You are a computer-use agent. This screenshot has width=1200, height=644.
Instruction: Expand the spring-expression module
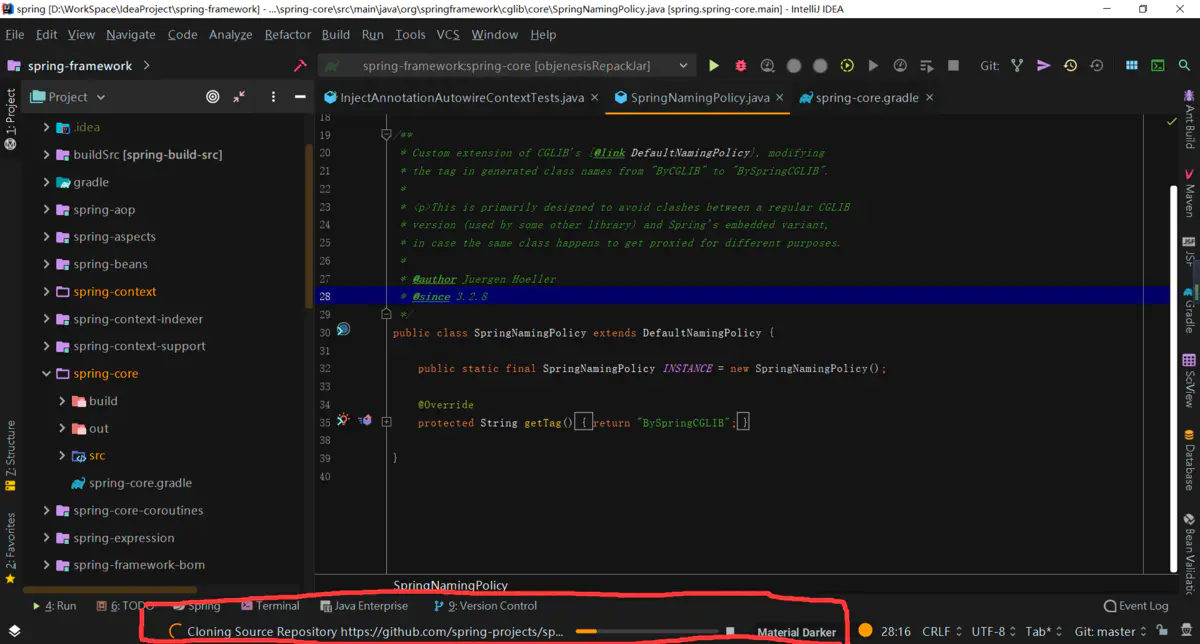[x=46, y=537]
